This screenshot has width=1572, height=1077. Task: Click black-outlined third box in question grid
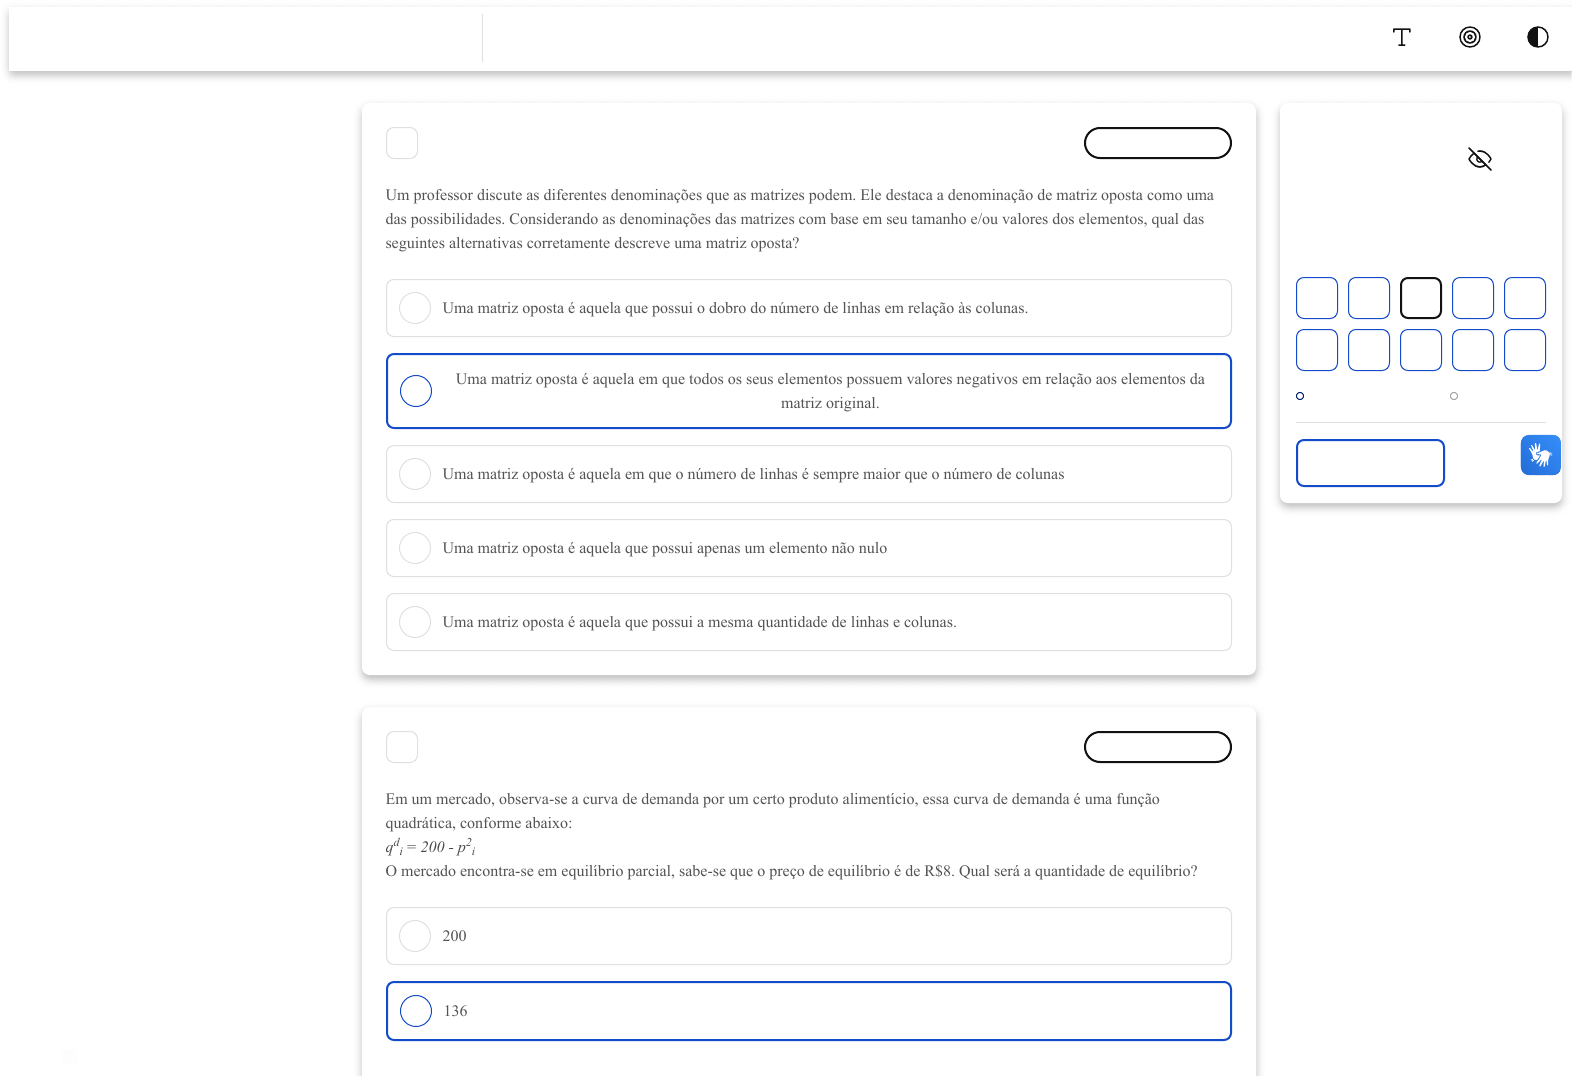click(x=1420, y=298)
